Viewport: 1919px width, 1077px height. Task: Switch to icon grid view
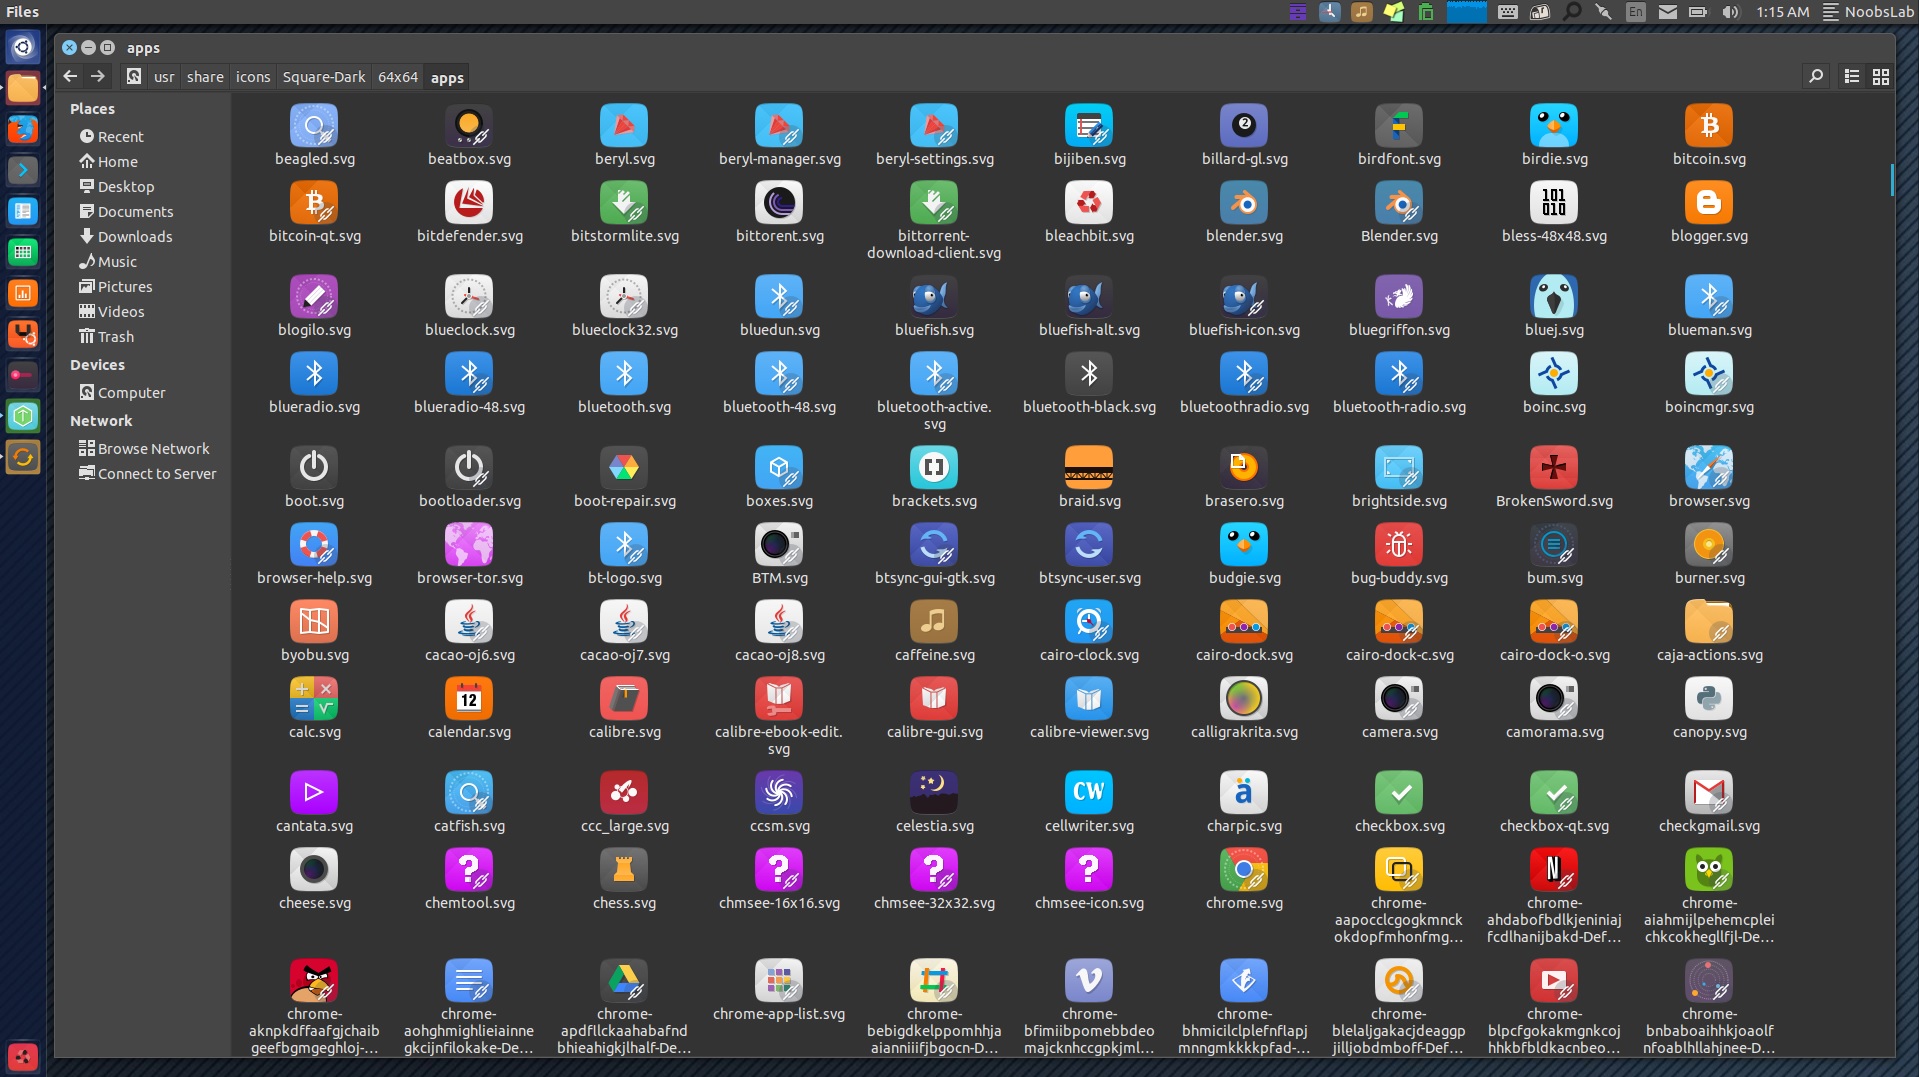[x=1881, y=77]
